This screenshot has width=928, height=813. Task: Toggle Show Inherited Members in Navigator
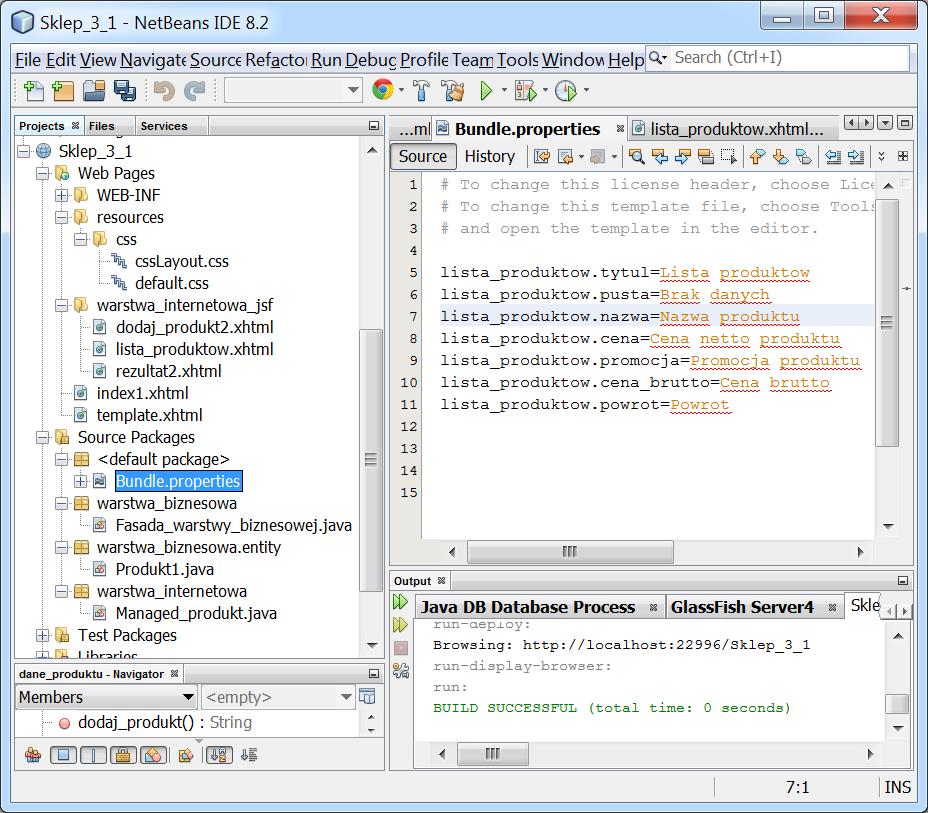point(33,755)
